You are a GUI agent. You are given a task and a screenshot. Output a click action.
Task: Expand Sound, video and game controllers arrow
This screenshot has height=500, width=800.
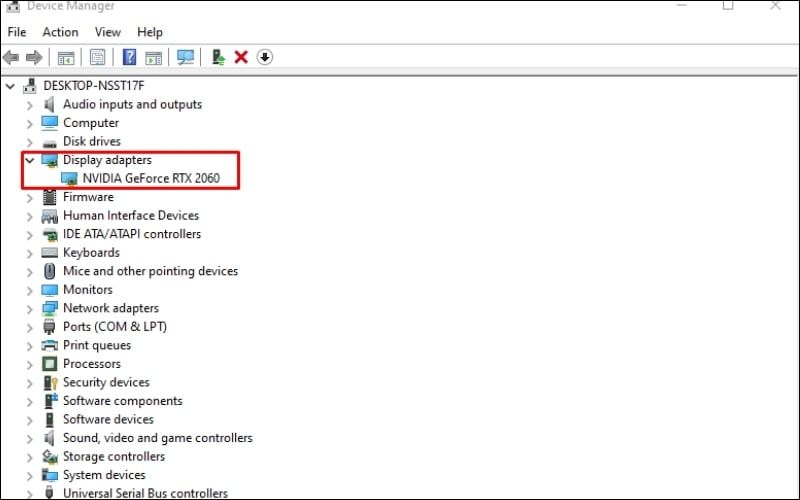(x=30, y=439)
